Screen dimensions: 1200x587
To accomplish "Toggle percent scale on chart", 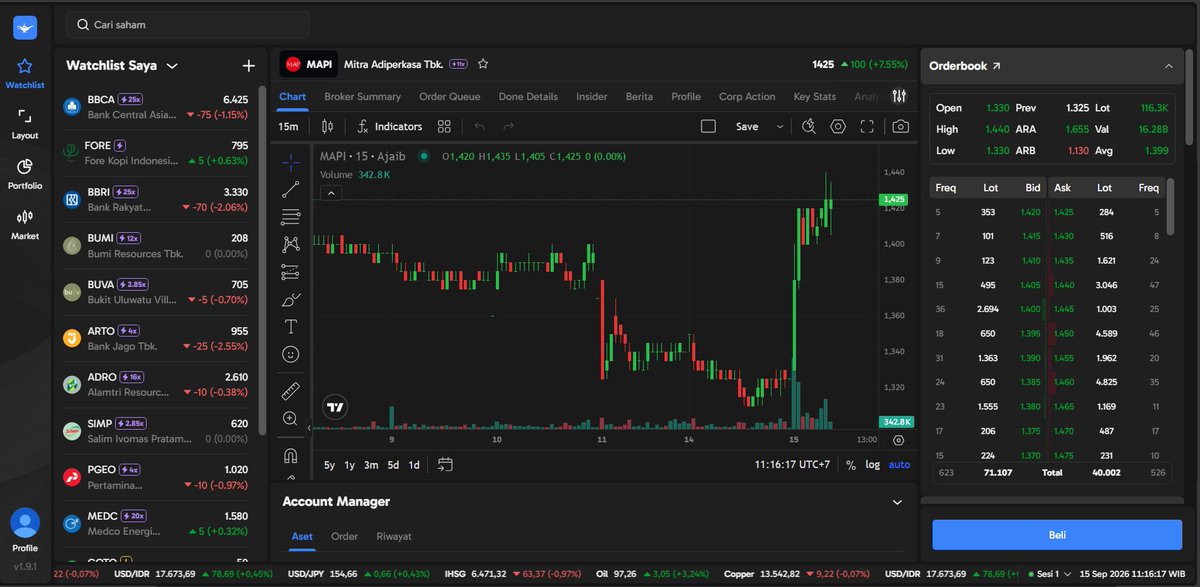I will tap(851, 465).
